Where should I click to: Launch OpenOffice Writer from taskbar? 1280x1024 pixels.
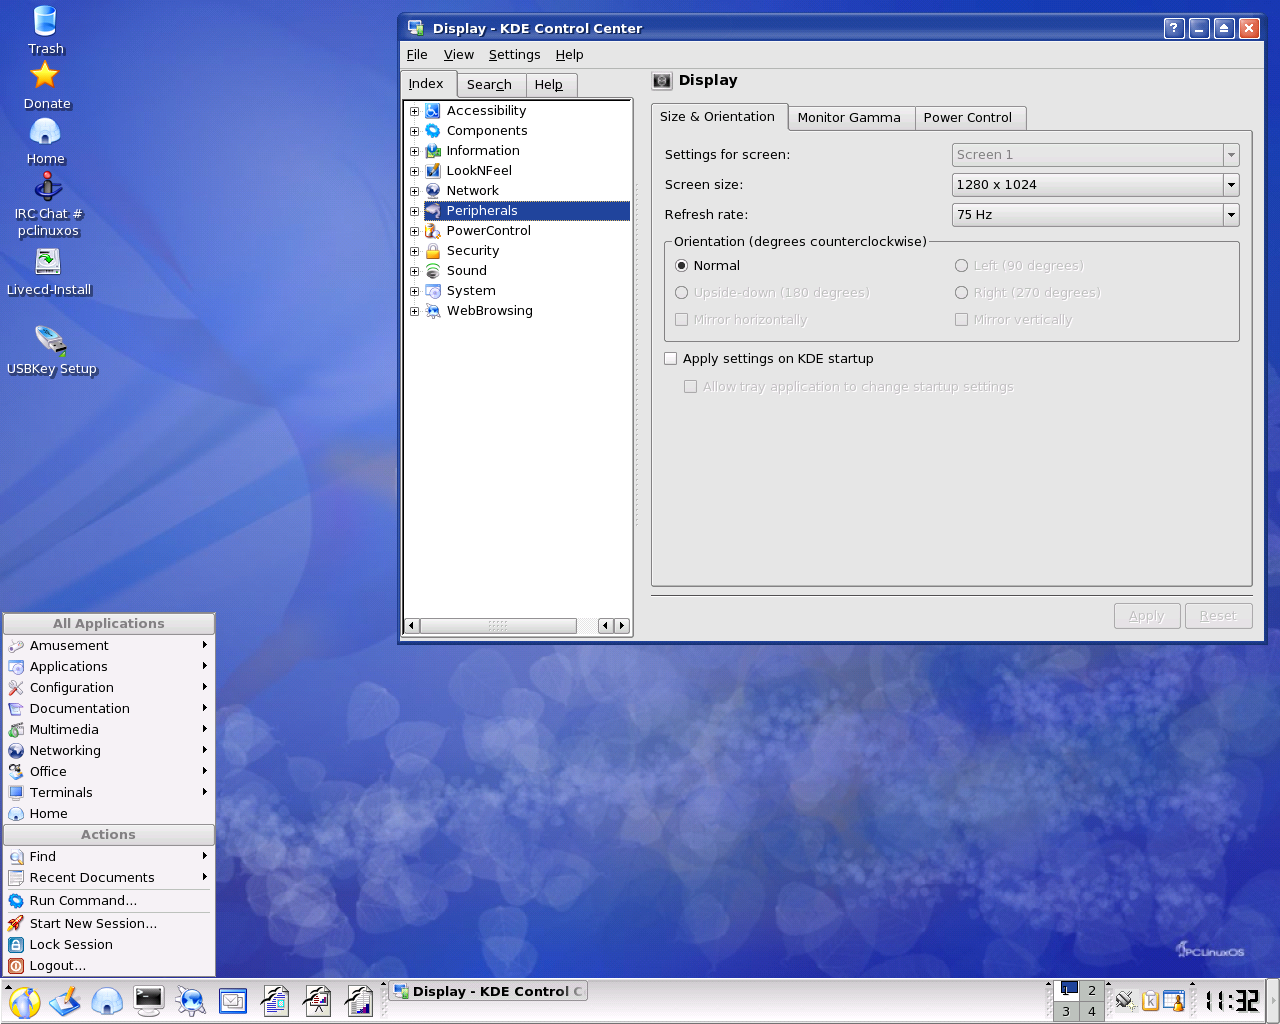275,1001
